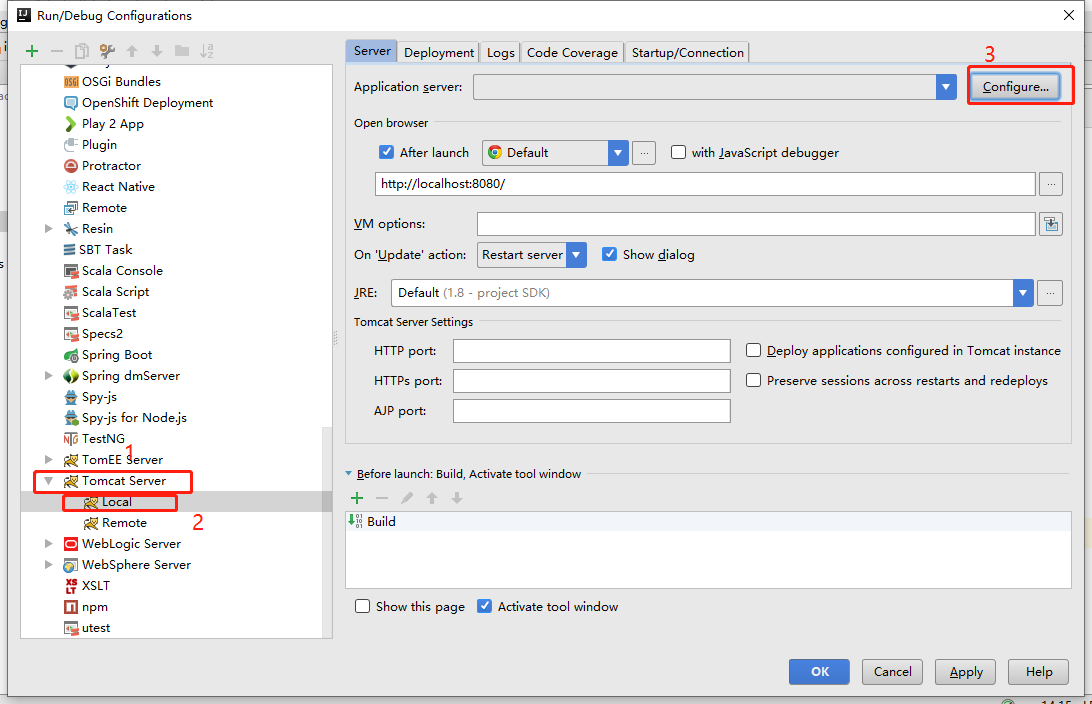Click the green add new configuration plus icon
Image resolution: width=1092 pixels, height=704 pixels.
pyautogui.click(x=32, y=51)
